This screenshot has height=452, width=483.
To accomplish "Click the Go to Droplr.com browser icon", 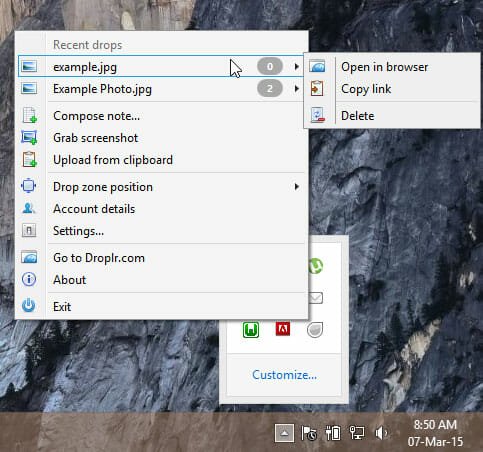I will [29, 257].
